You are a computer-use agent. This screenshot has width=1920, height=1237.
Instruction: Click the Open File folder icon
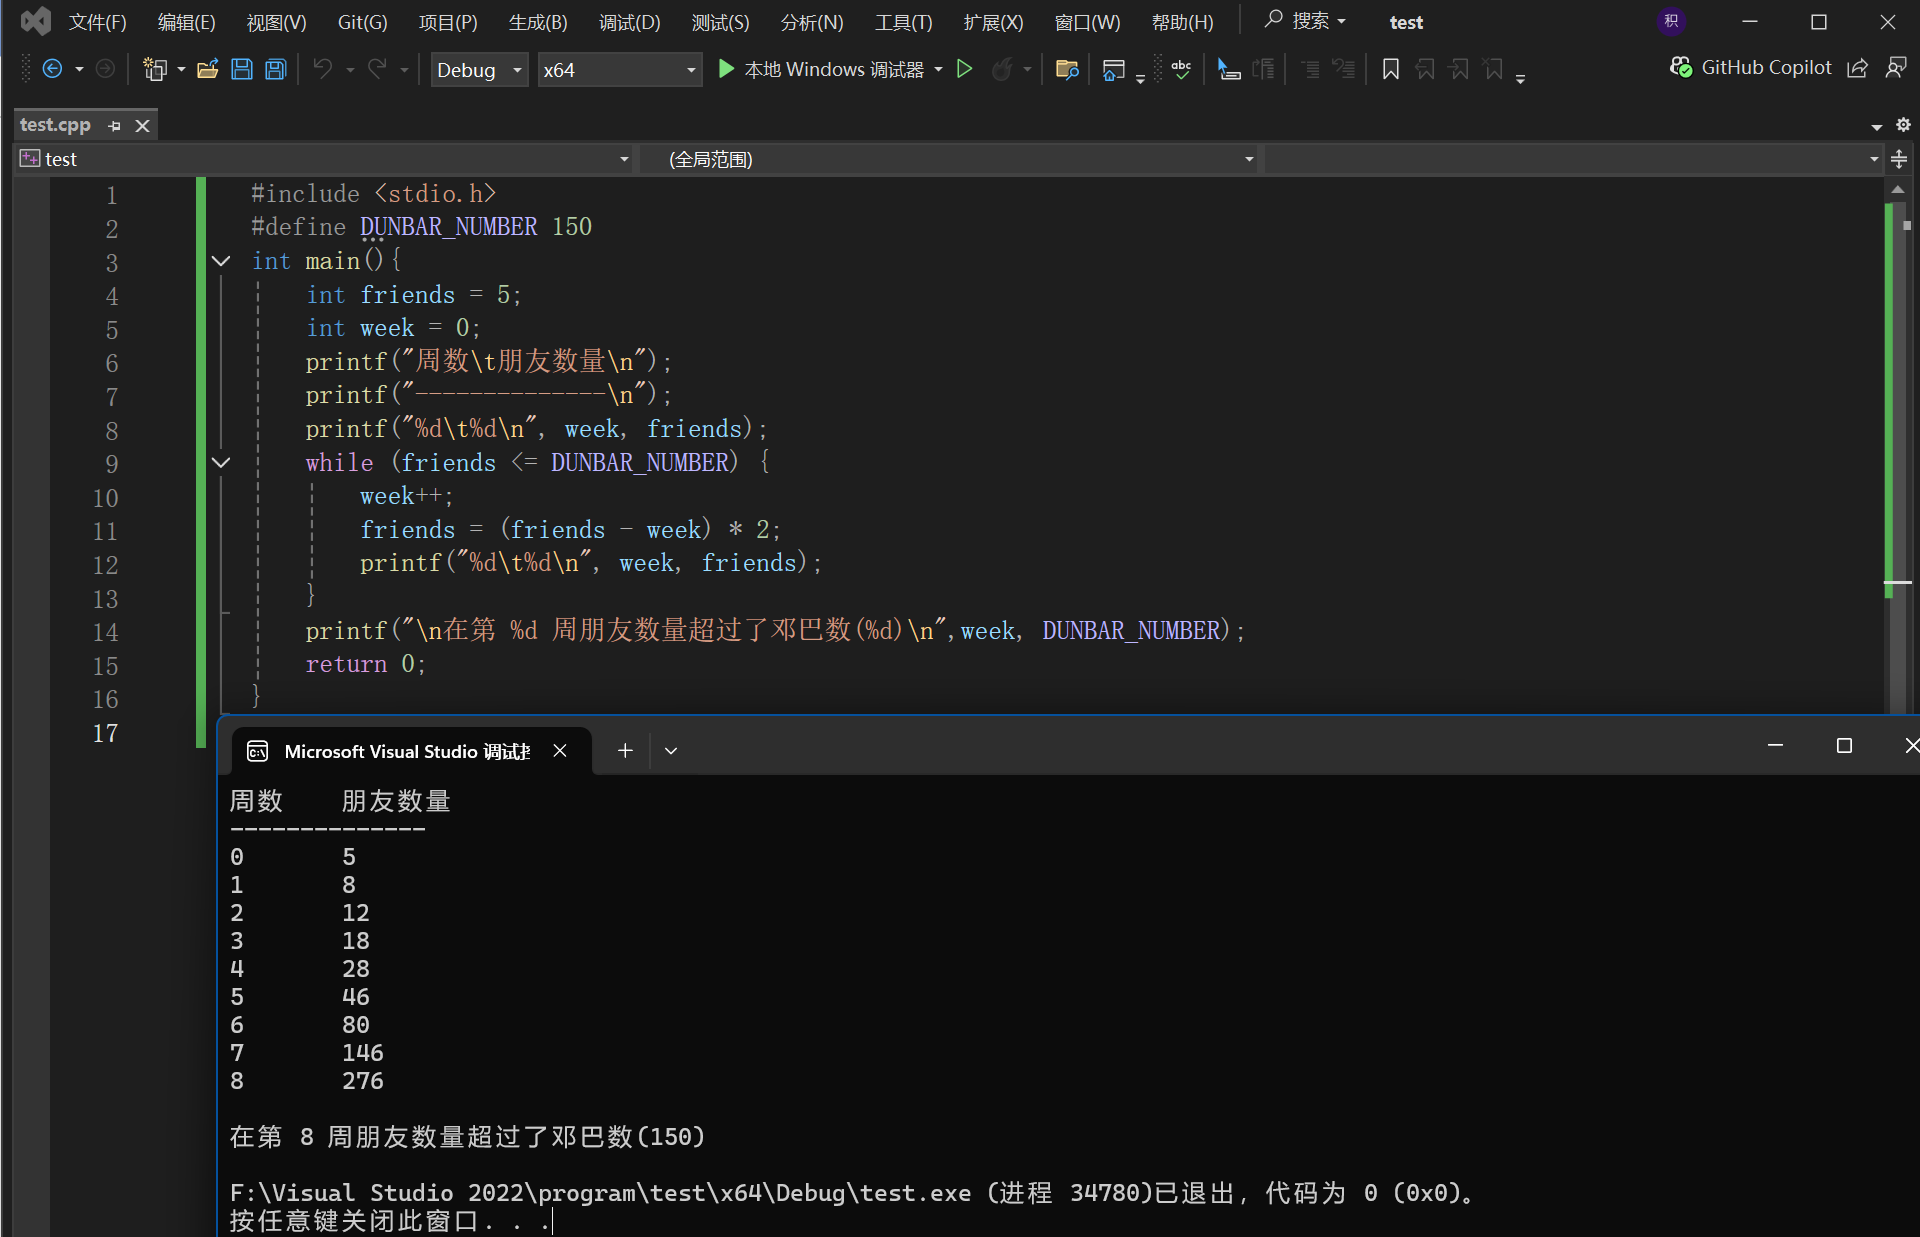click(207, 69)
